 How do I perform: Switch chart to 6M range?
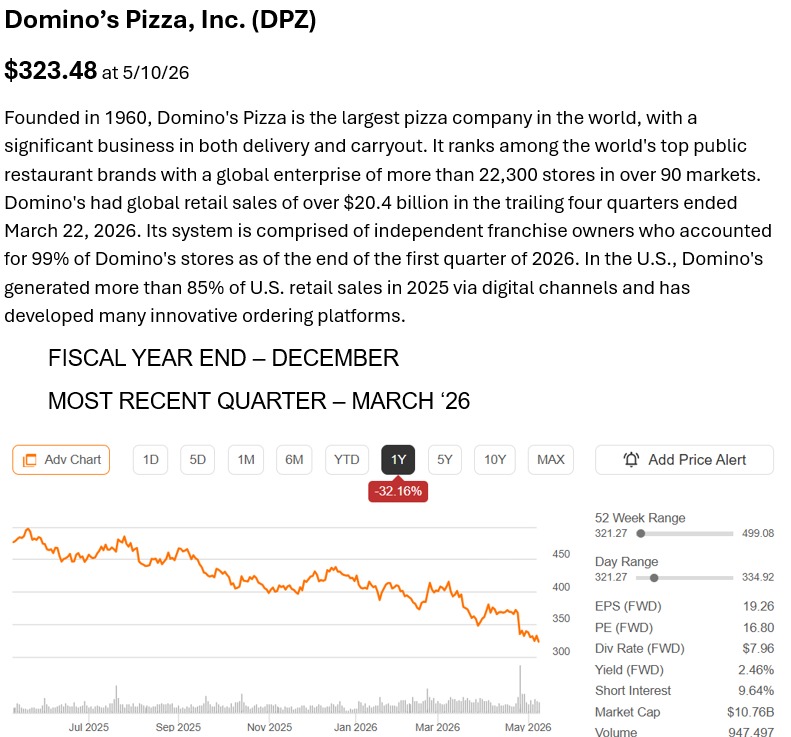click(x=294, y=460)
